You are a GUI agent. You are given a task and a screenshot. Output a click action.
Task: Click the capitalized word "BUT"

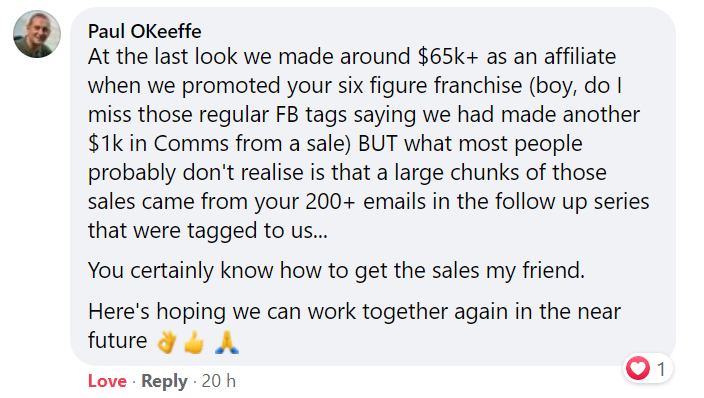click(378, 144)
